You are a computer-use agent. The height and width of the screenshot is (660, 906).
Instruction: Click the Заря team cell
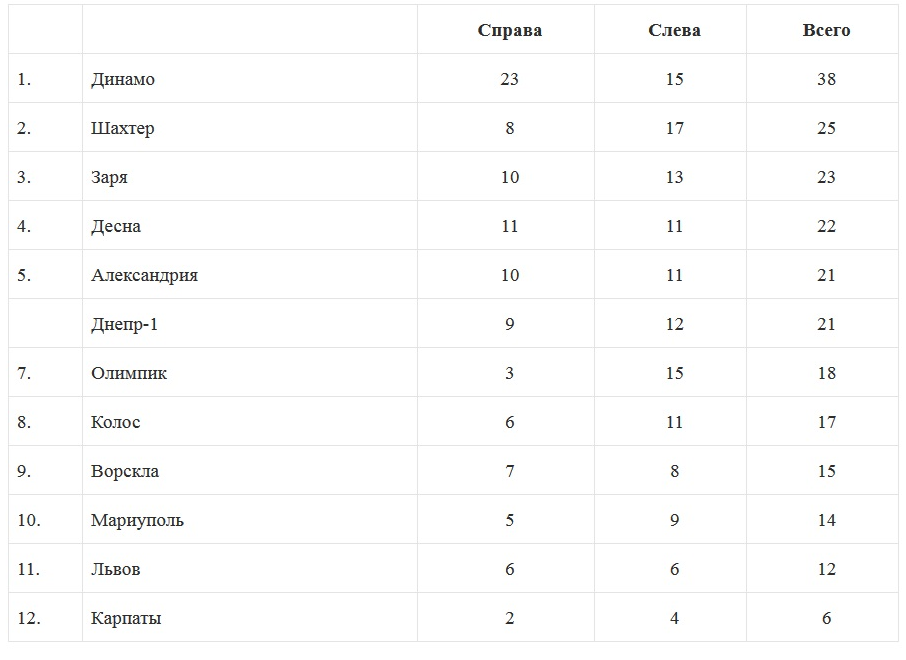click(109, 177)
